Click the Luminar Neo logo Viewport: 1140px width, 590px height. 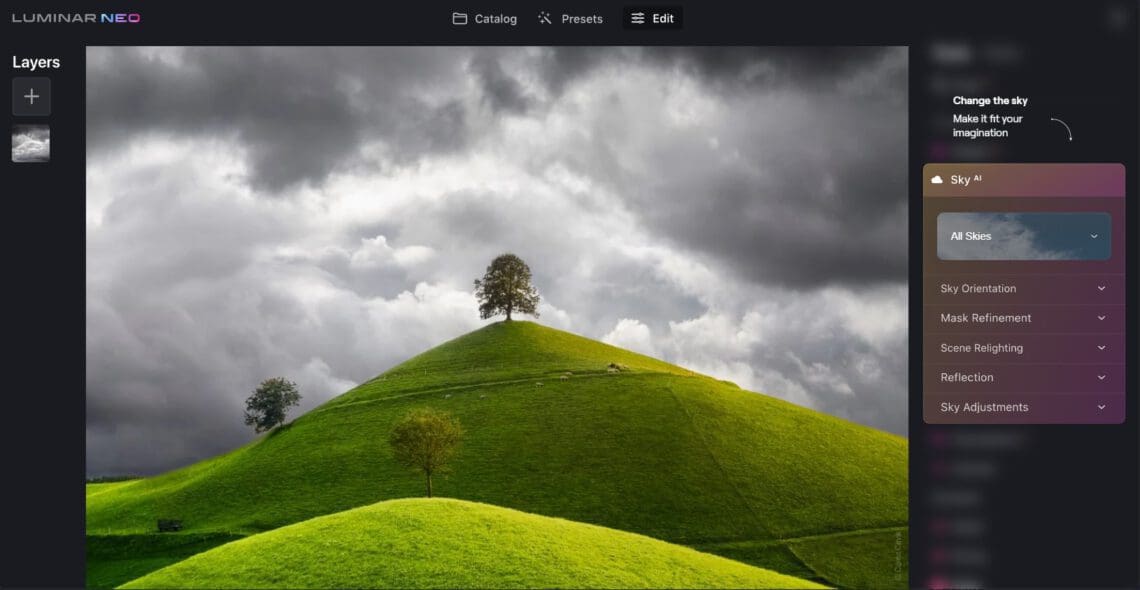(76, 18)
